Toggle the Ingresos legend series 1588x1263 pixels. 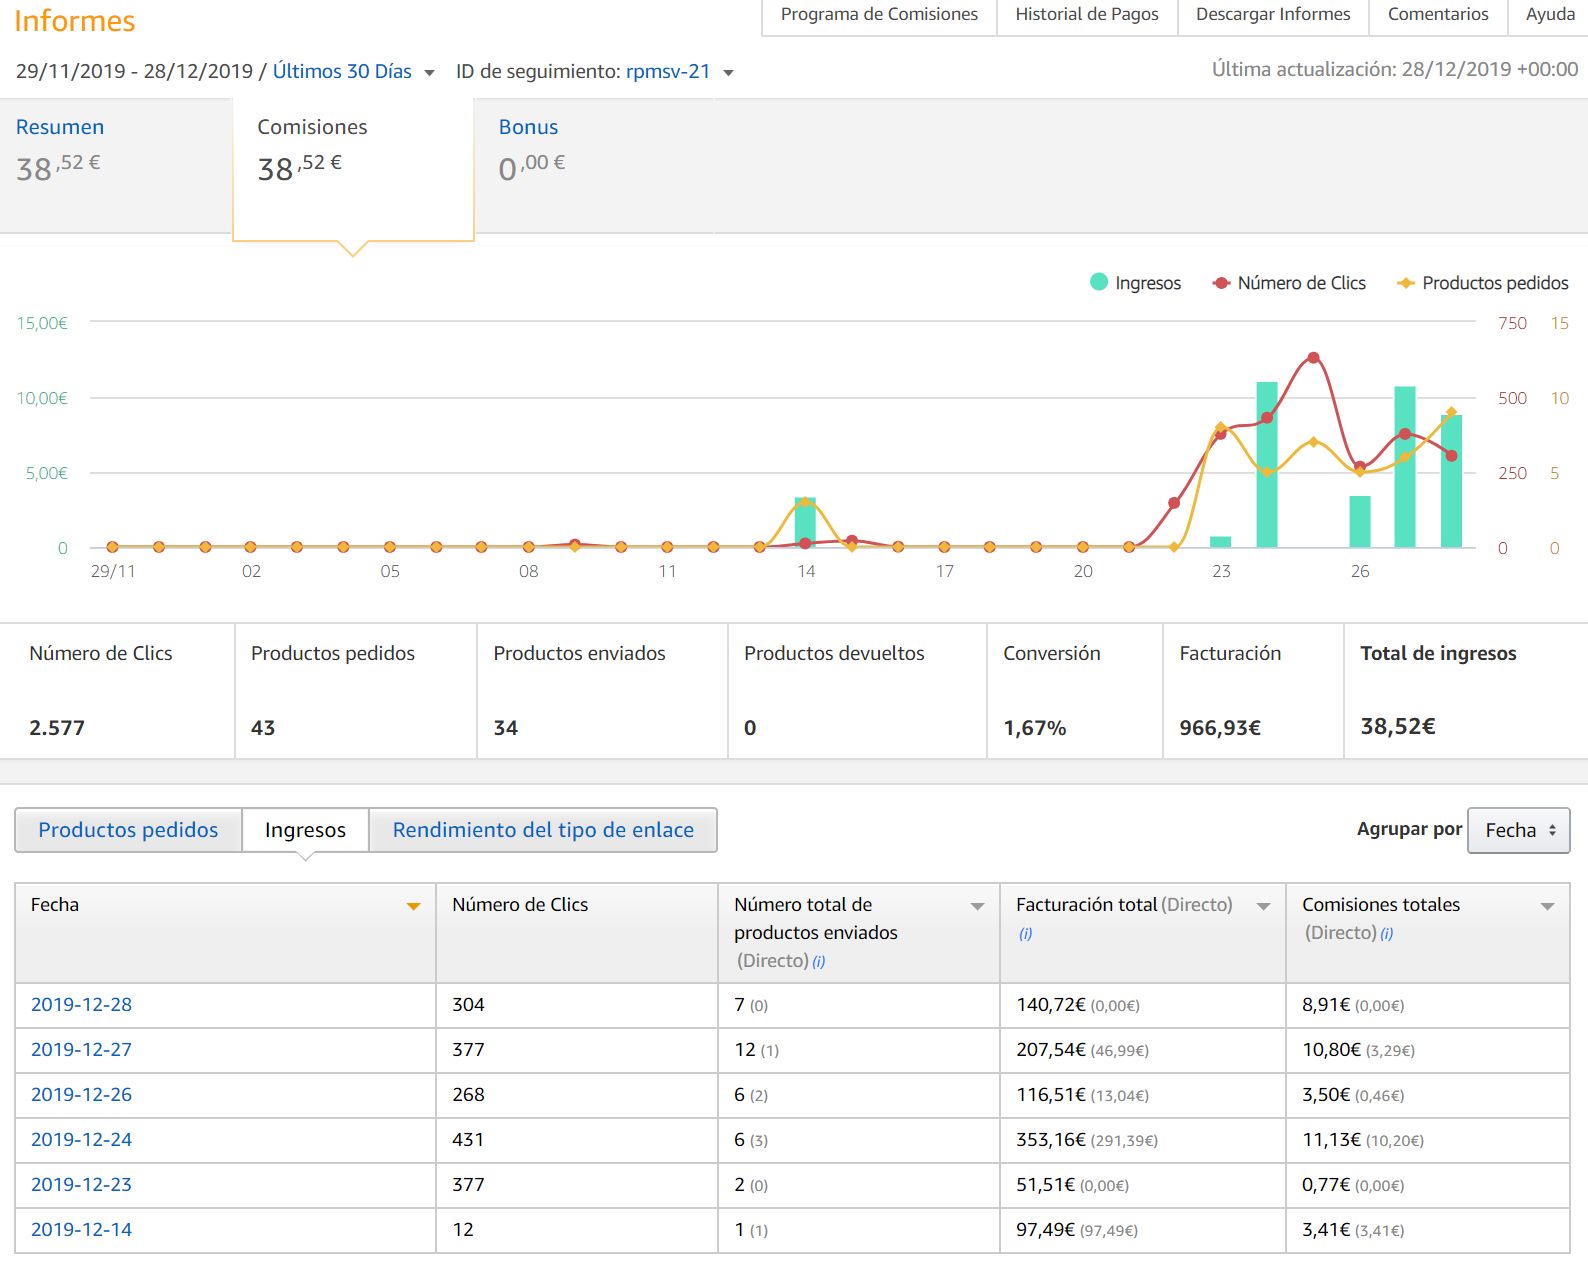pos(1135,283)
